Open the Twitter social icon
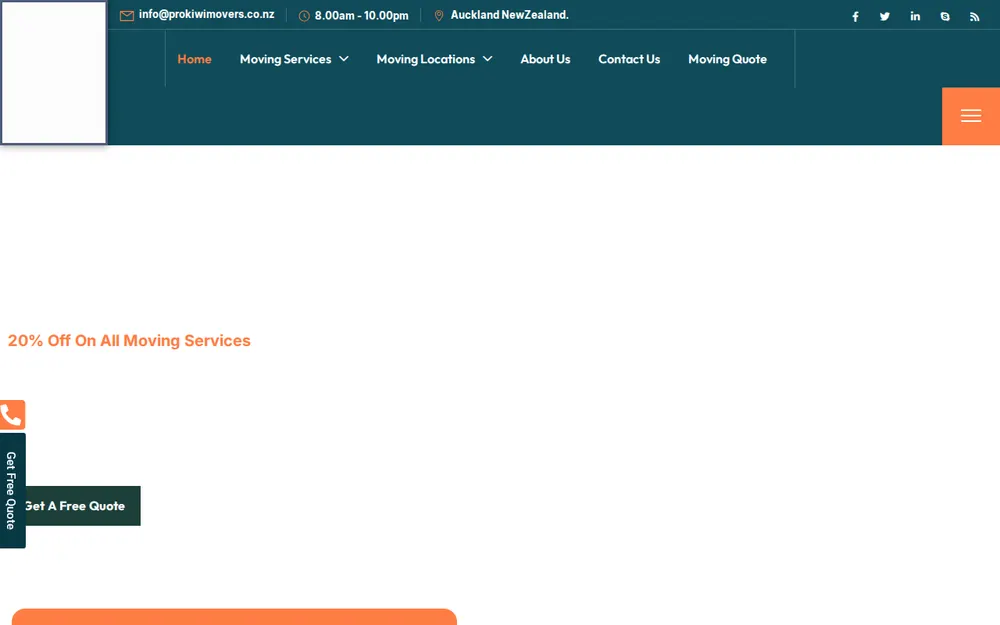Image resolution: width=1000 pixels, height=625 pixels. (885, 17)
